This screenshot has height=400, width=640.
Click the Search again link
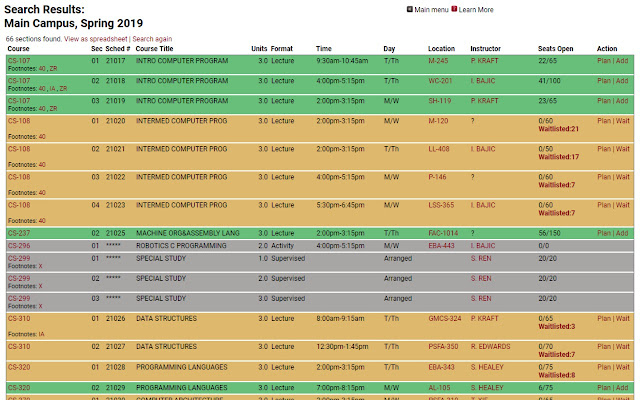tap(152, 39)
